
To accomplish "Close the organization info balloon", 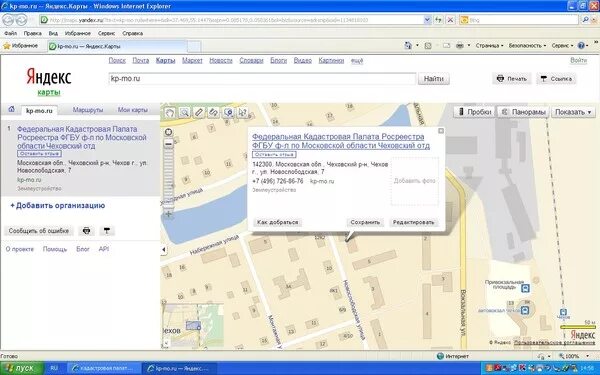I will 441,131.
